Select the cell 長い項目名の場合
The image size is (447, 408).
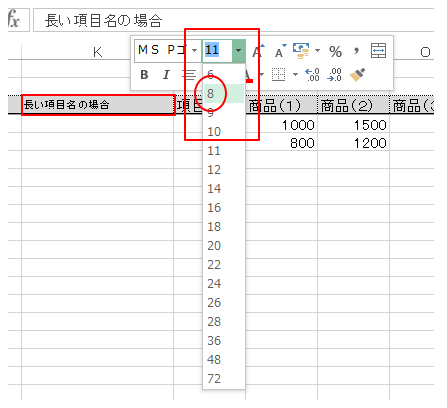pyautogui.click(x=98, y=105)
